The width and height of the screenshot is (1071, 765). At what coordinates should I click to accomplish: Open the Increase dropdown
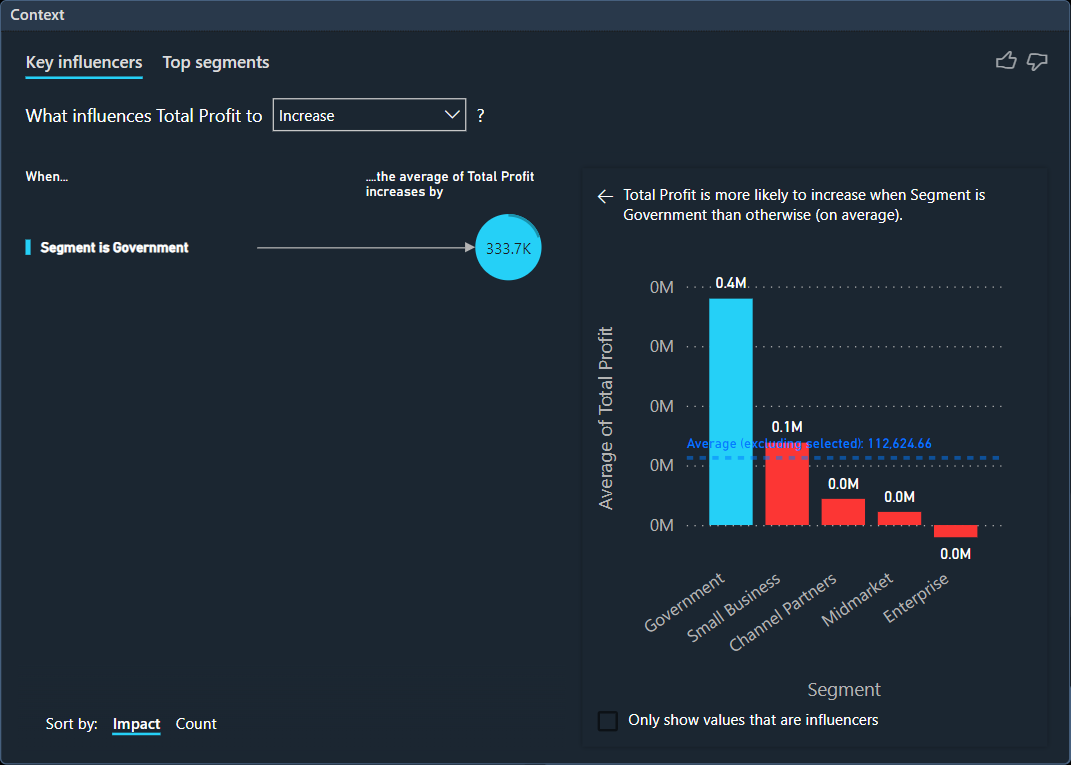click(369, 116)
